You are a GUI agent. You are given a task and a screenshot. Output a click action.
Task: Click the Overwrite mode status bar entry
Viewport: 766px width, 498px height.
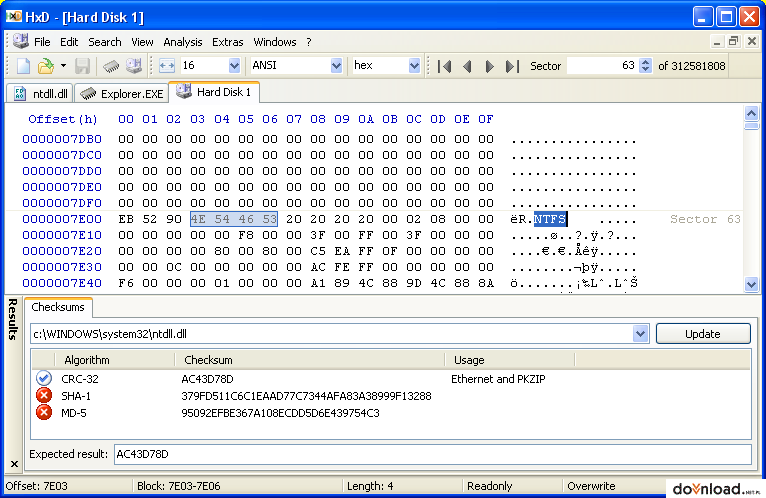pos(591,486)
